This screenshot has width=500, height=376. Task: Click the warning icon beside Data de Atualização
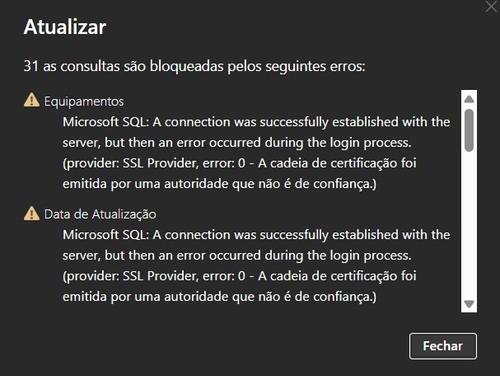click(32, 213)
